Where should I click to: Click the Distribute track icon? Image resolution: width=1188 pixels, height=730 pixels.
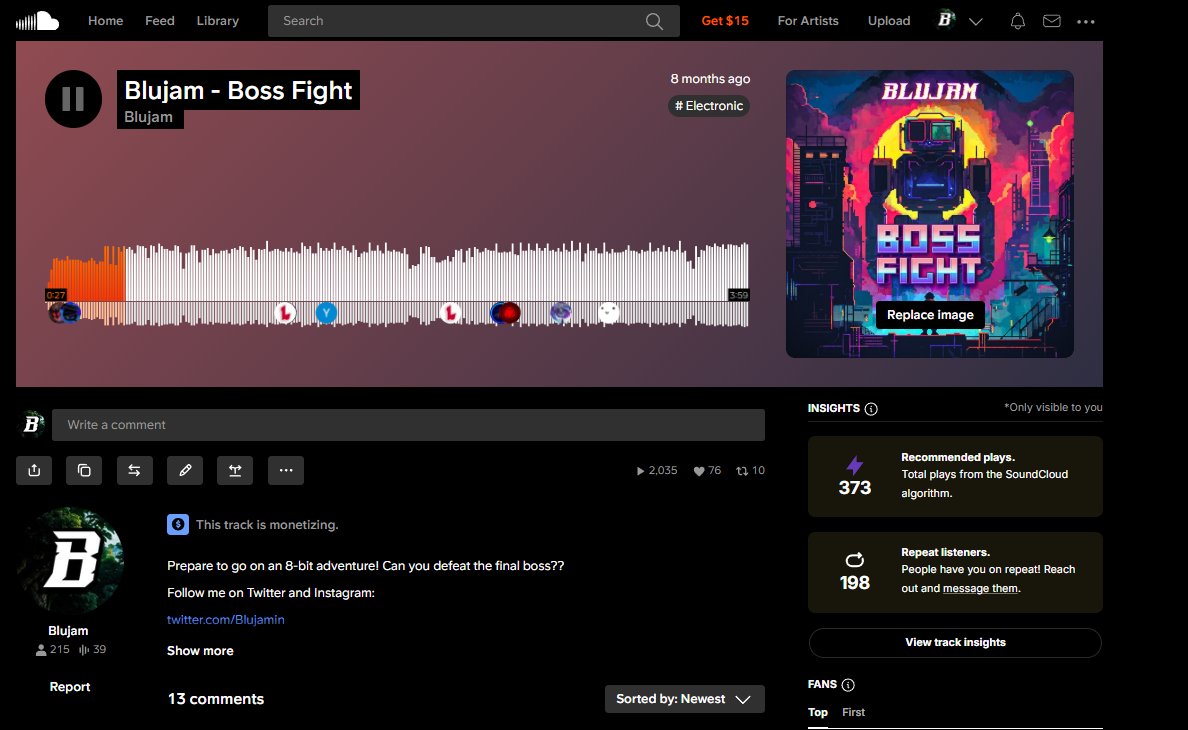point(235,470)
